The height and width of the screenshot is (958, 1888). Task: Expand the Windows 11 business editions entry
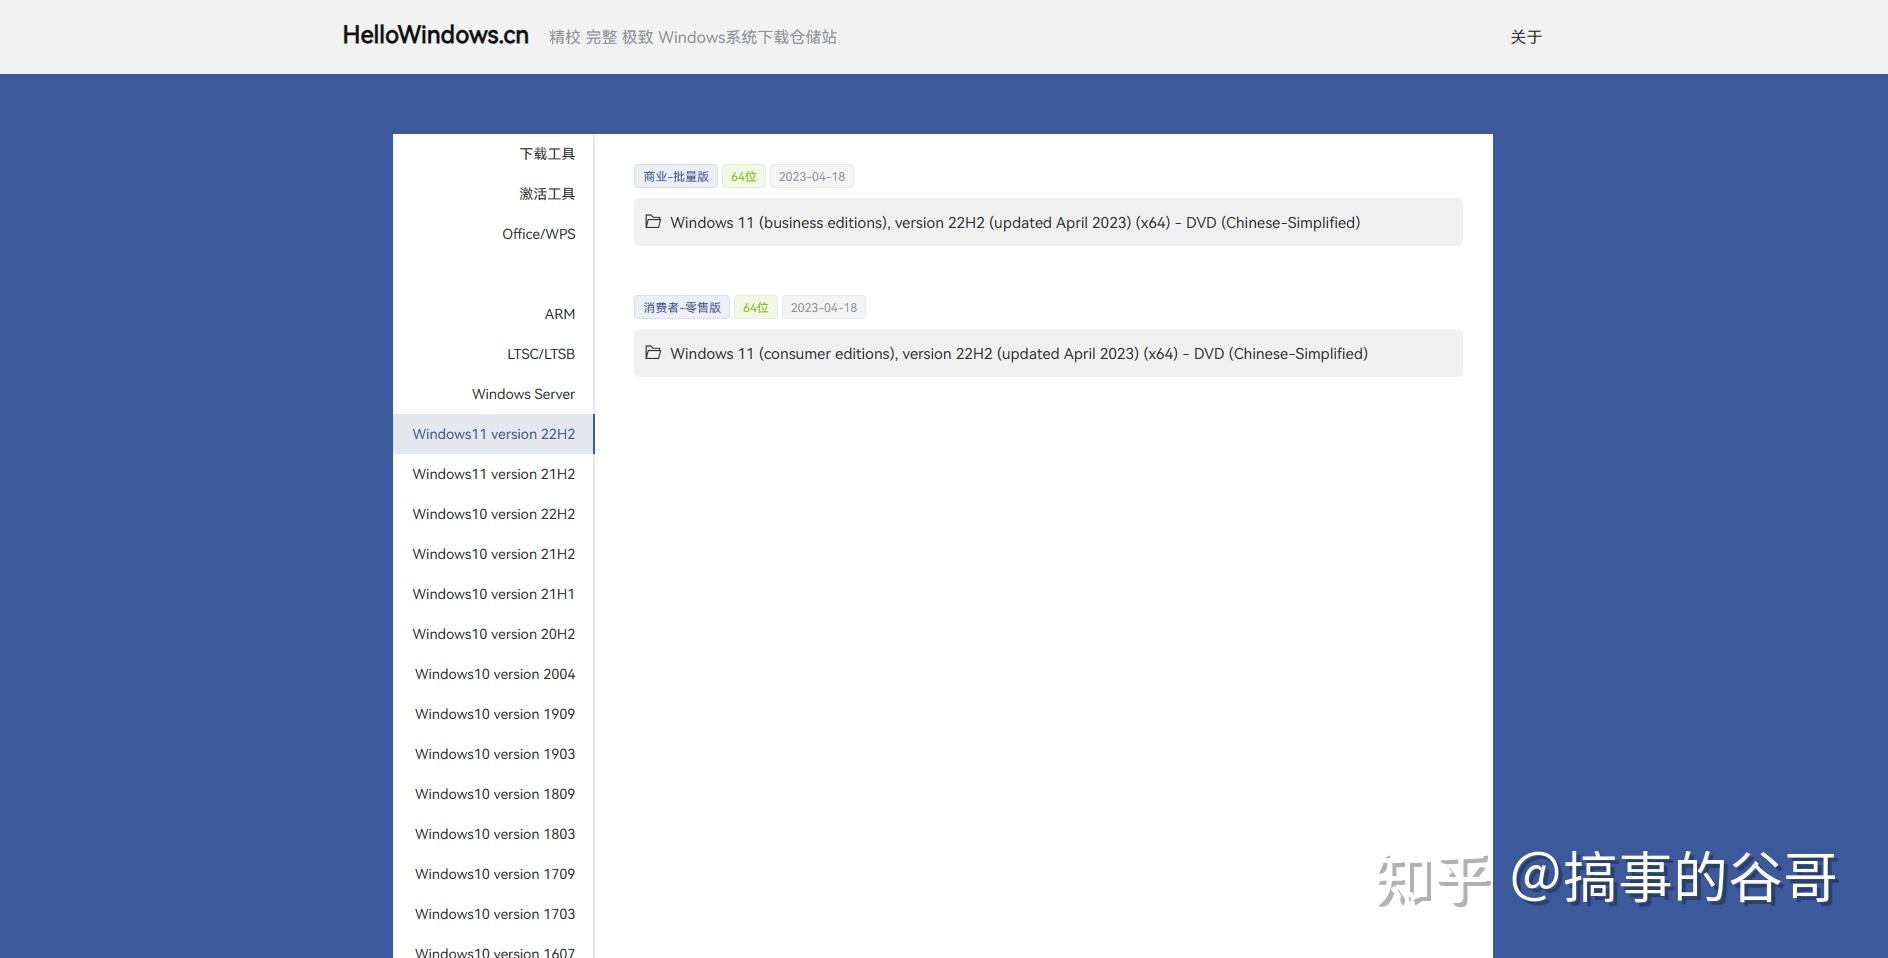click(1048, 222)
